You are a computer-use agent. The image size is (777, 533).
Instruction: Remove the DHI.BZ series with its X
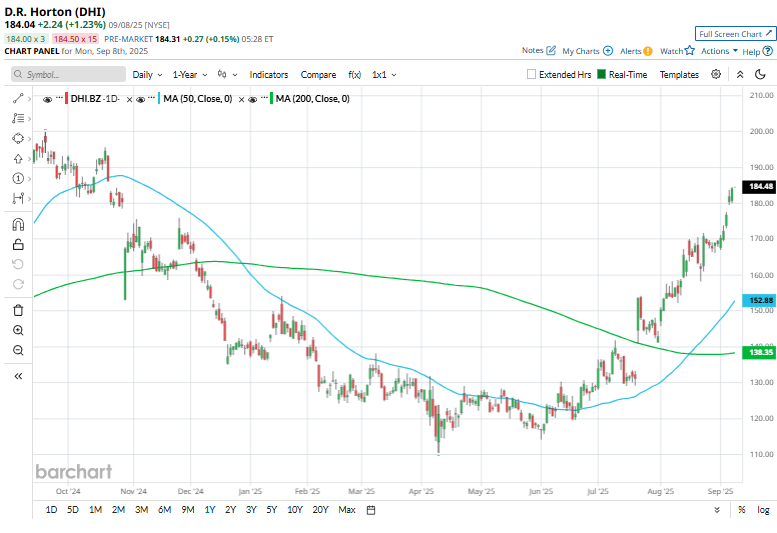click(x=129, y=100)
